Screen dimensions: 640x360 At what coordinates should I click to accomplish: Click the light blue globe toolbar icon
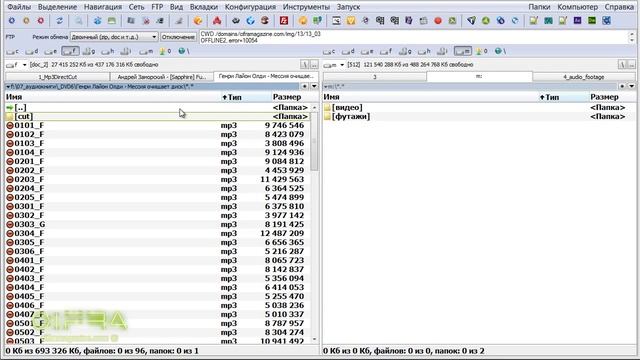coord(515,20)
